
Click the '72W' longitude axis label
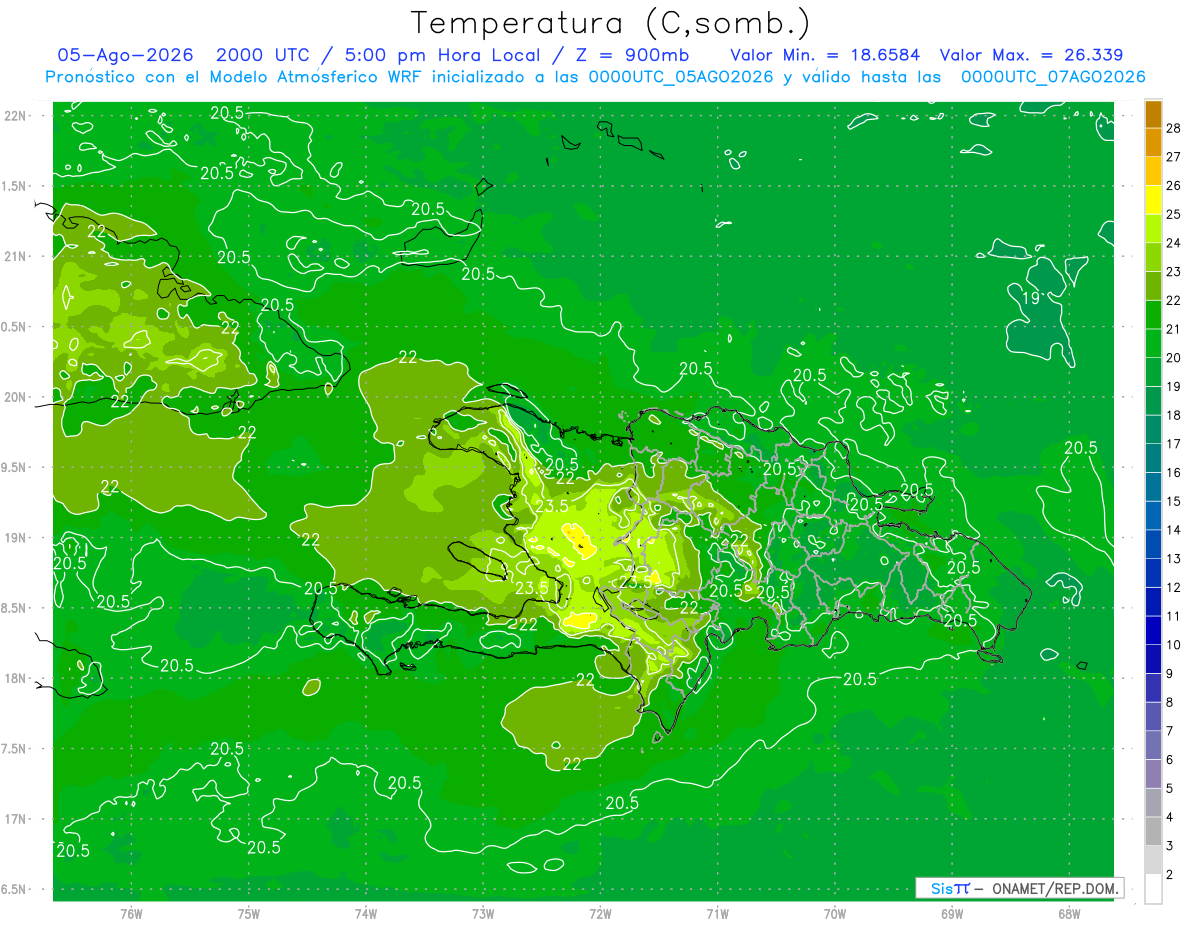pyautogui.click(x=600, y=914)
